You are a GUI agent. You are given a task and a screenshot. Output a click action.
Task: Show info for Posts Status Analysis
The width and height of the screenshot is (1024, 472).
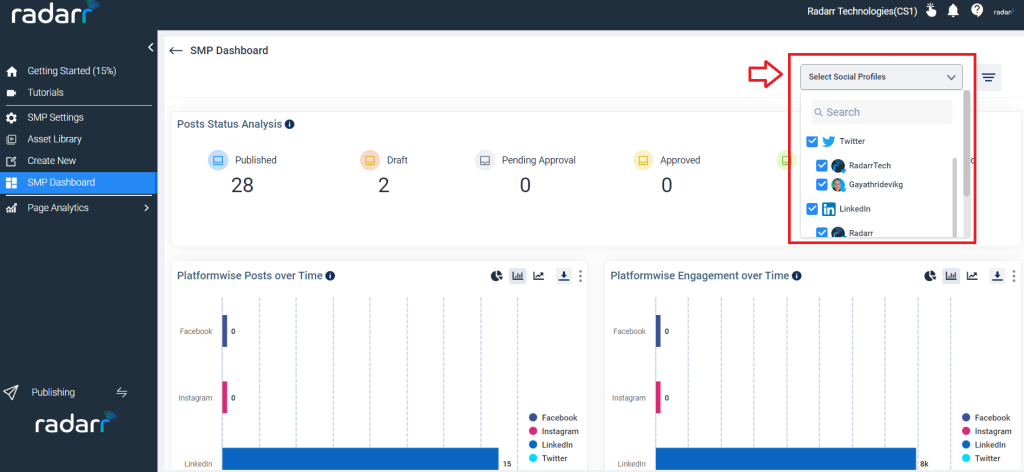289,124
